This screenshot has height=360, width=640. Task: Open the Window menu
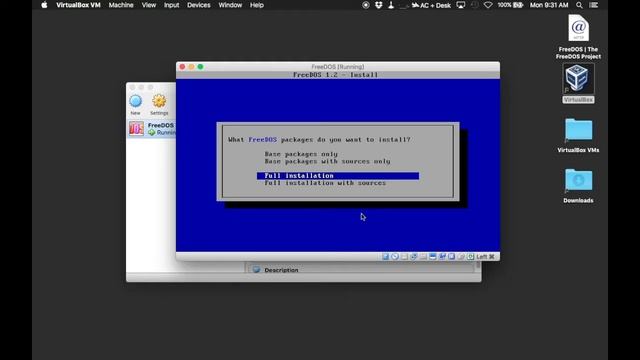[x=230, y=5]
